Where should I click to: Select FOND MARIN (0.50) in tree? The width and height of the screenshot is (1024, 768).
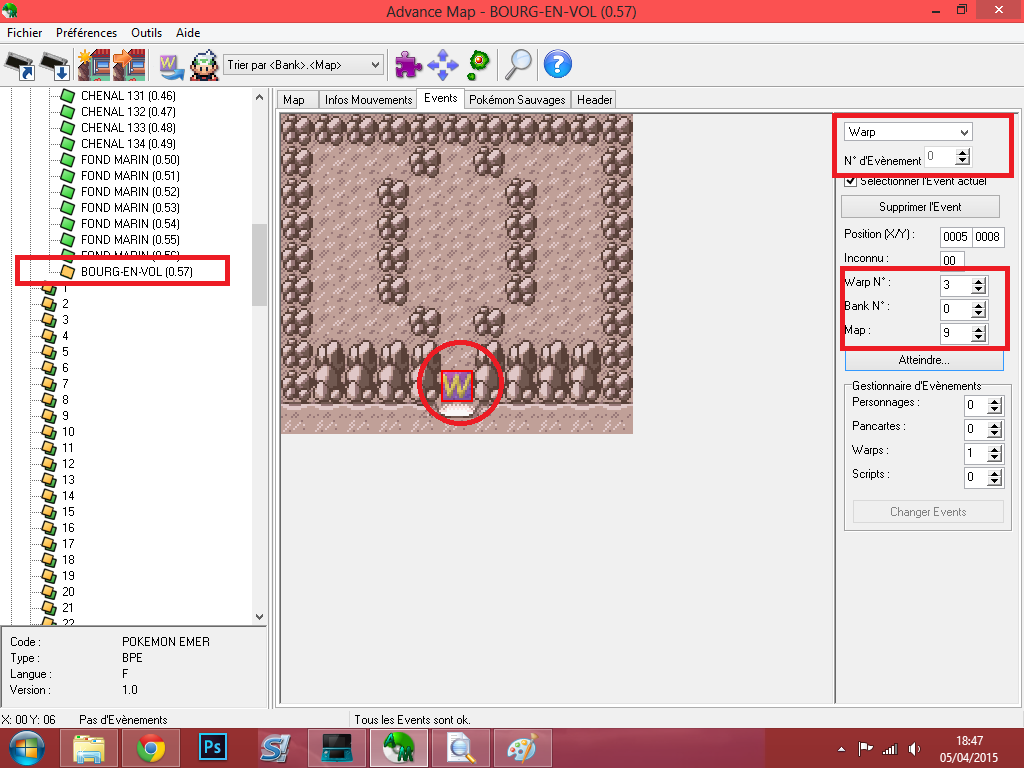pos(130,159)
